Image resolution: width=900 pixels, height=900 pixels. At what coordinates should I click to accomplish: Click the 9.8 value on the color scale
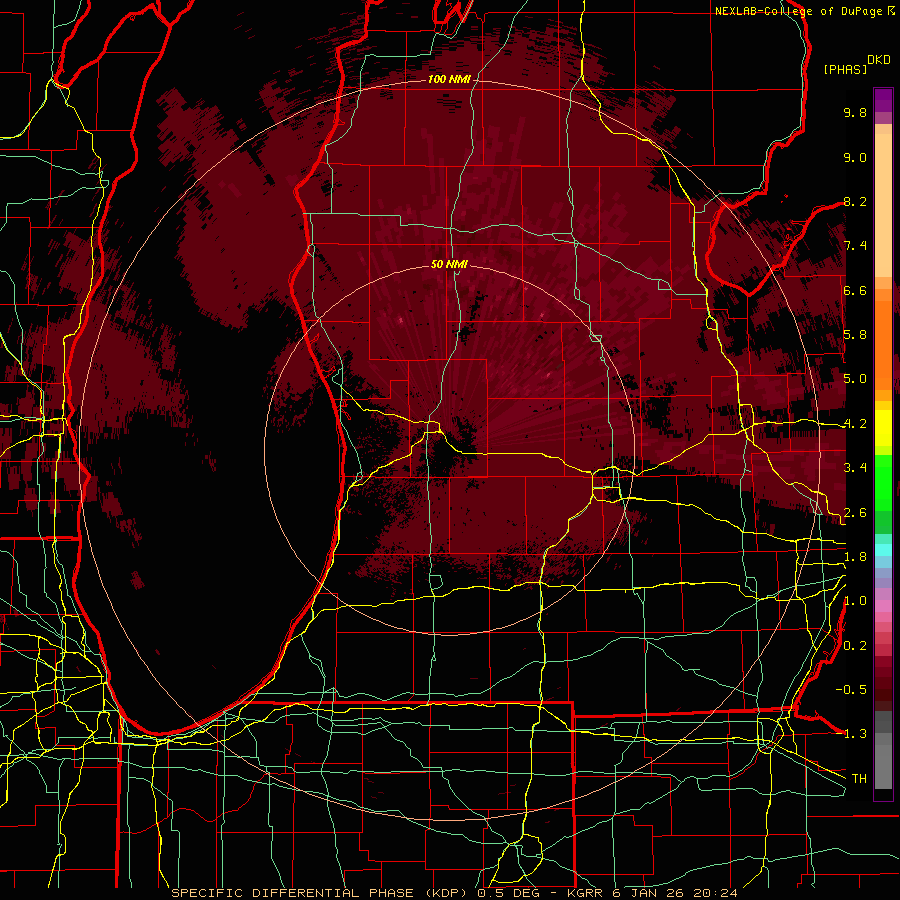tap(855, 112)
